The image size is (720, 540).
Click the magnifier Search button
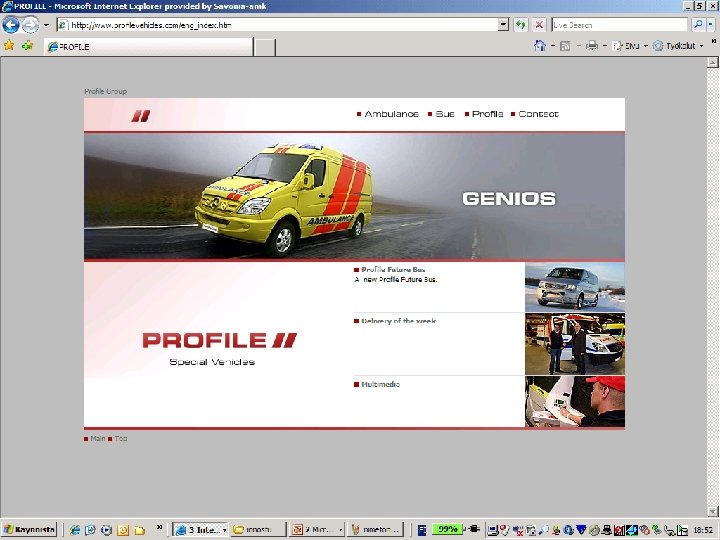[x=698, y=25]
